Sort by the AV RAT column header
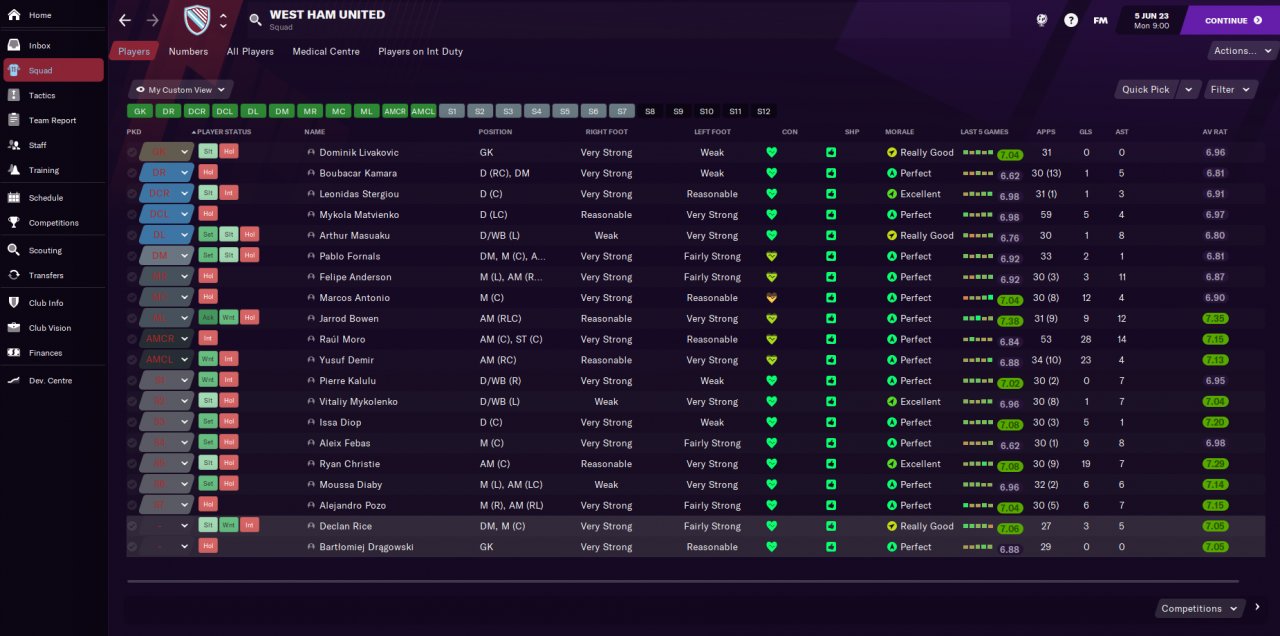 1214,132
